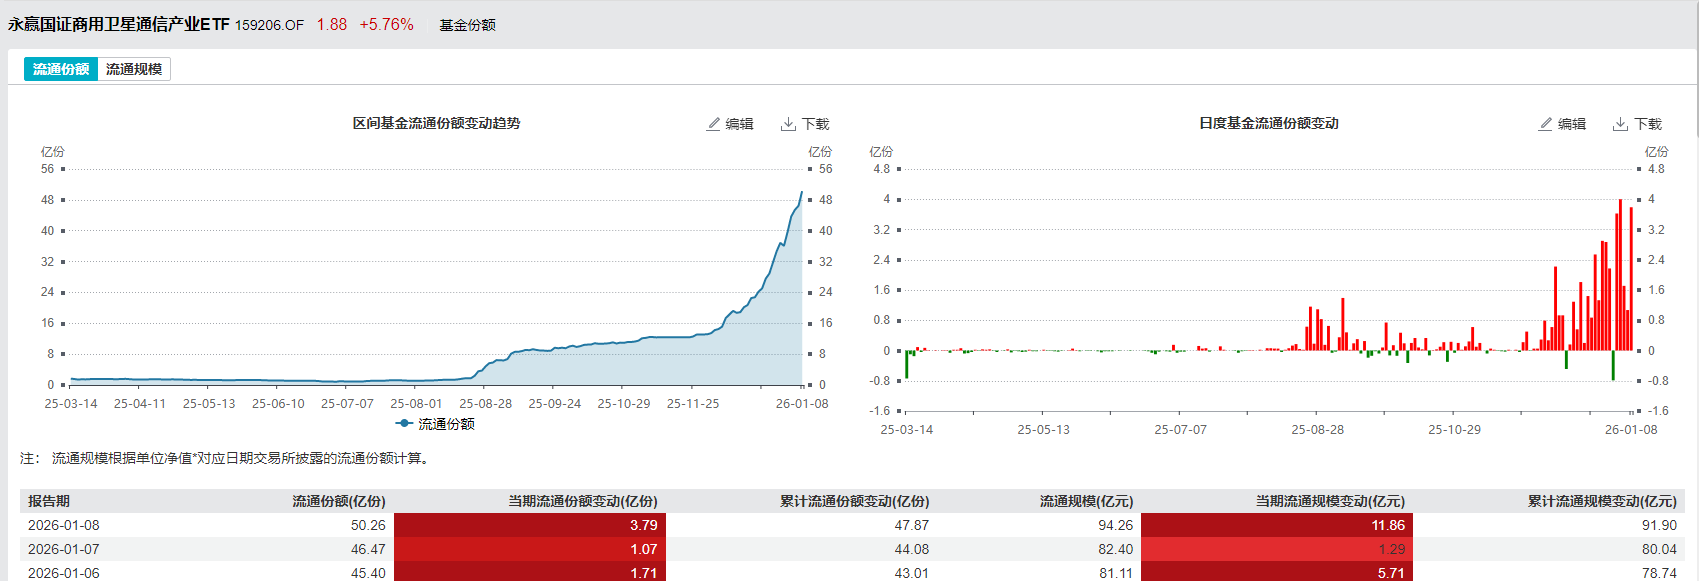The height and width of the screenshot is (581, 1699).
Task: Open the 基金份额 header tab
Action: point(467,25)
